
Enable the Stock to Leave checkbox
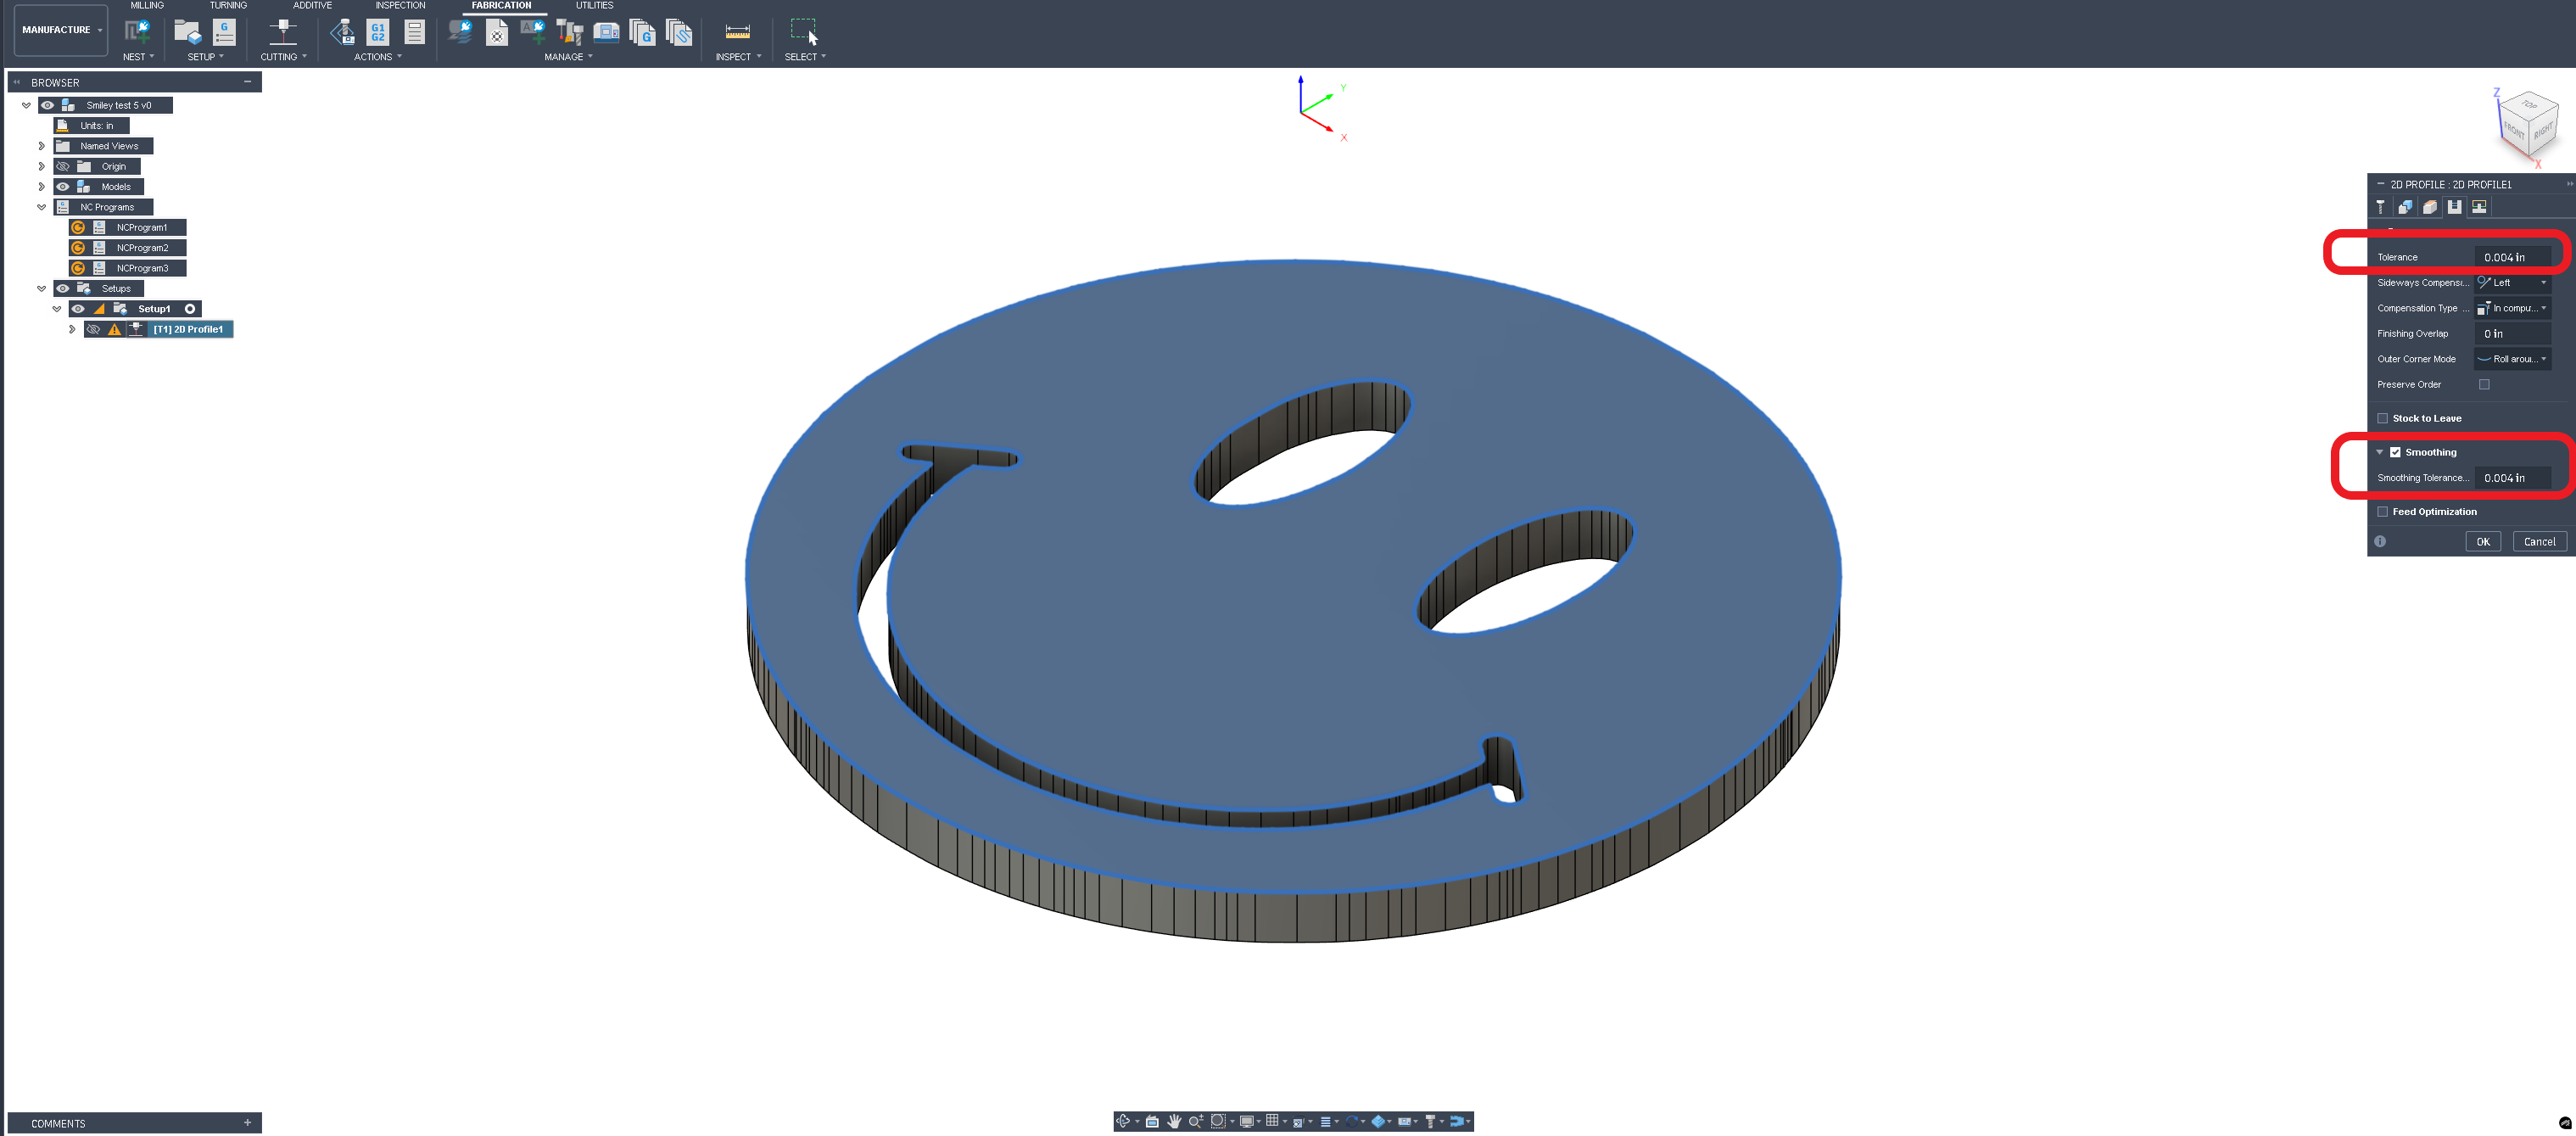pos(2383,419)
